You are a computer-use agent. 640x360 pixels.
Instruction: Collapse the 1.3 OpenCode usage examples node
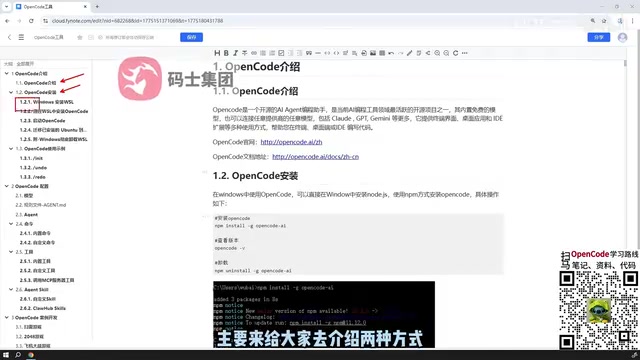pyautogui.click(x=11, y=149)
